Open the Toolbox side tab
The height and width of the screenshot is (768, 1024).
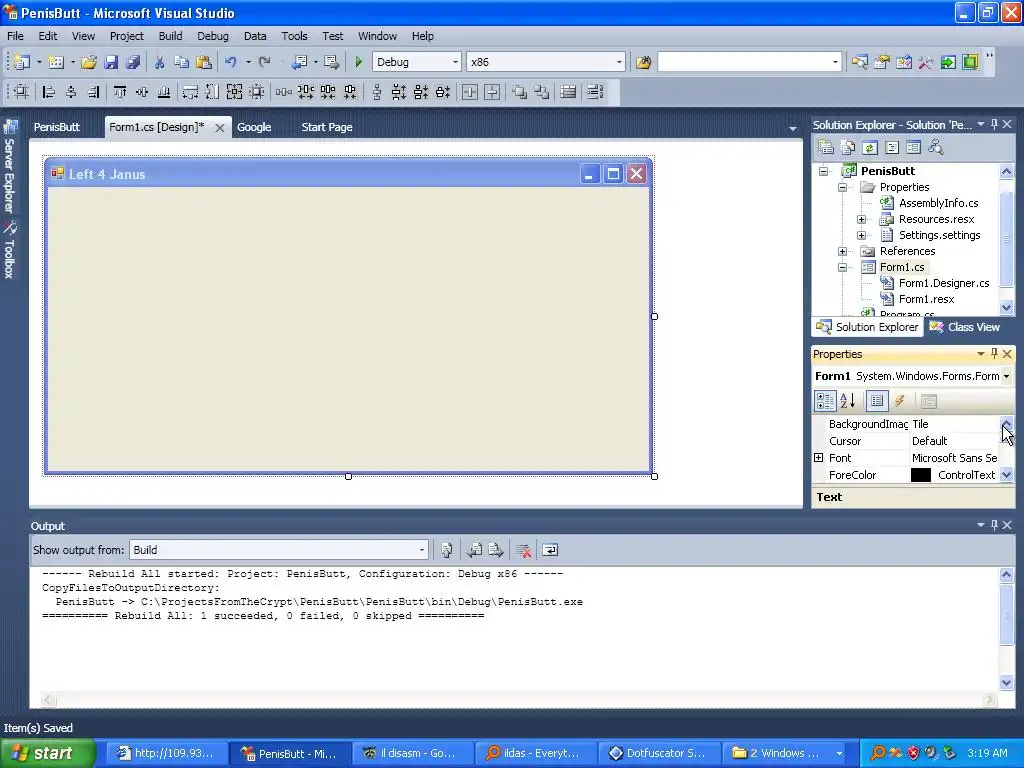point(10,251)
